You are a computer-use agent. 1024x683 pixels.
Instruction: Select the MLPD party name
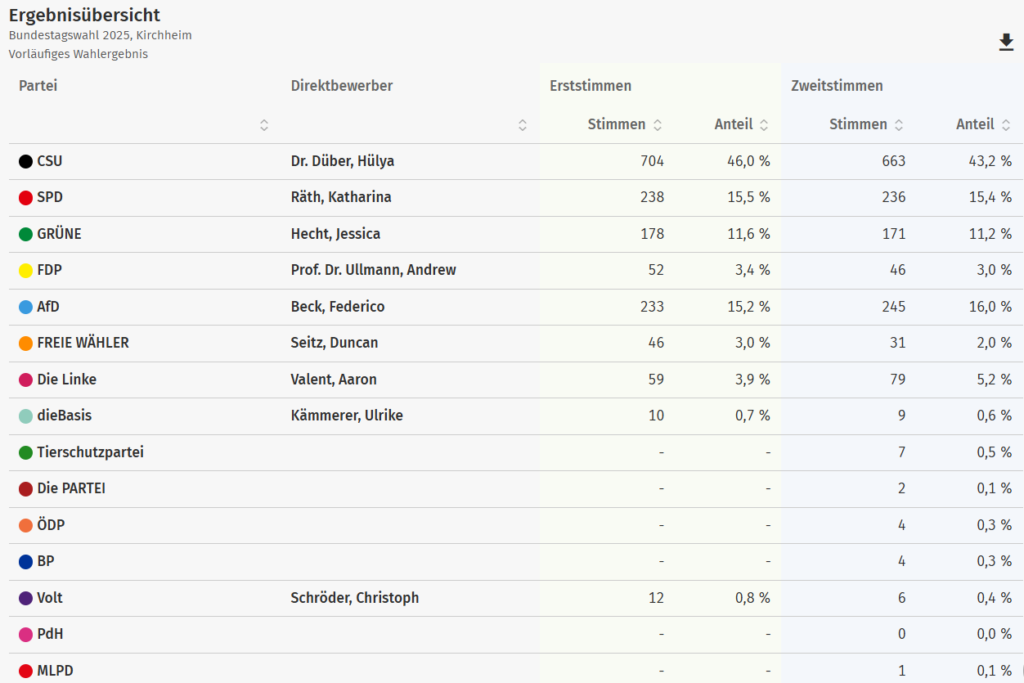tap(55, 671)
